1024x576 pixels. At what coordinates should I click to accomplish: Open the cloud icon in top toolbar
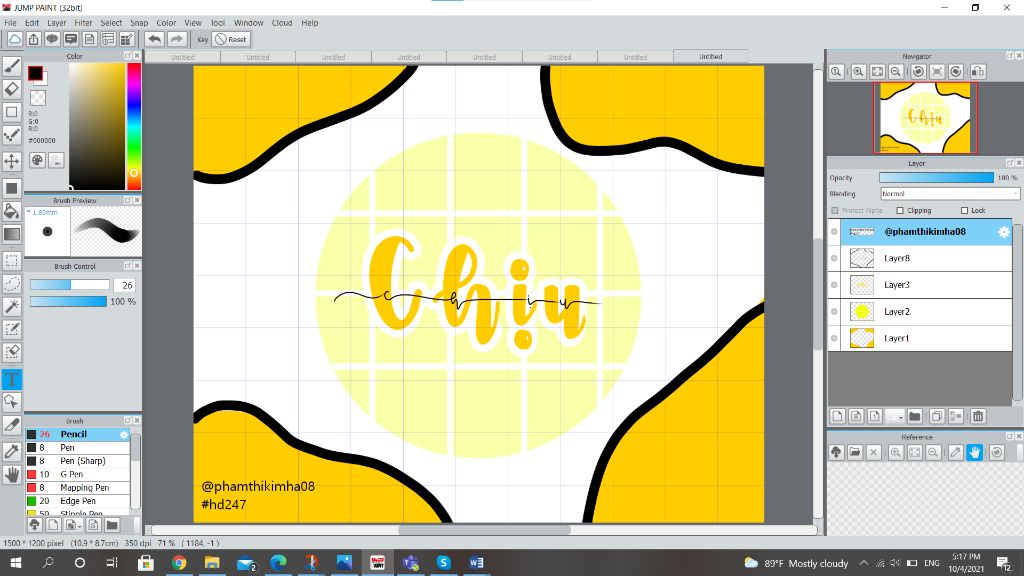(14, 39)
